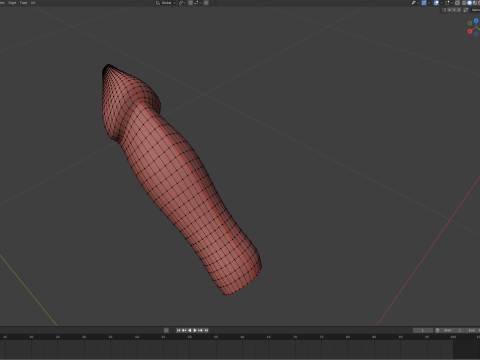Play the animation forward
This screenshot has width=480, height=360.
[195, 330]
